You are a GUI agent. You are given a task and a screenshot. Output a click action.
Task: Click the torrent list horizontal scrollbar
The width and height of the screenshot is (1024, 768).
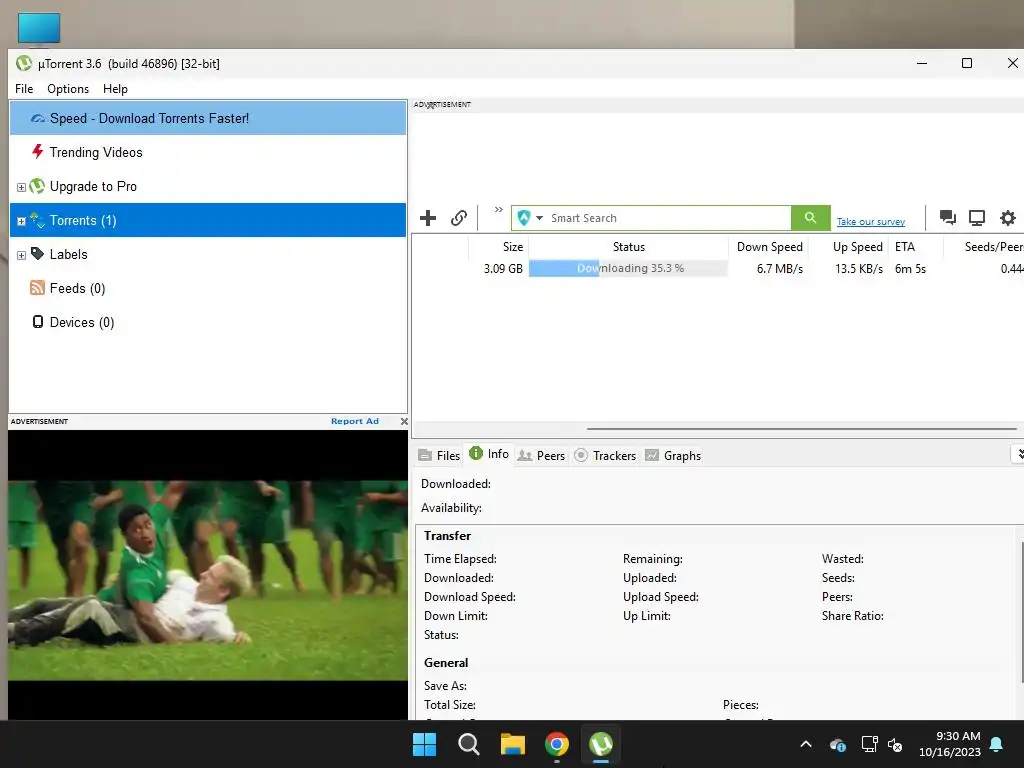[802, 428]
